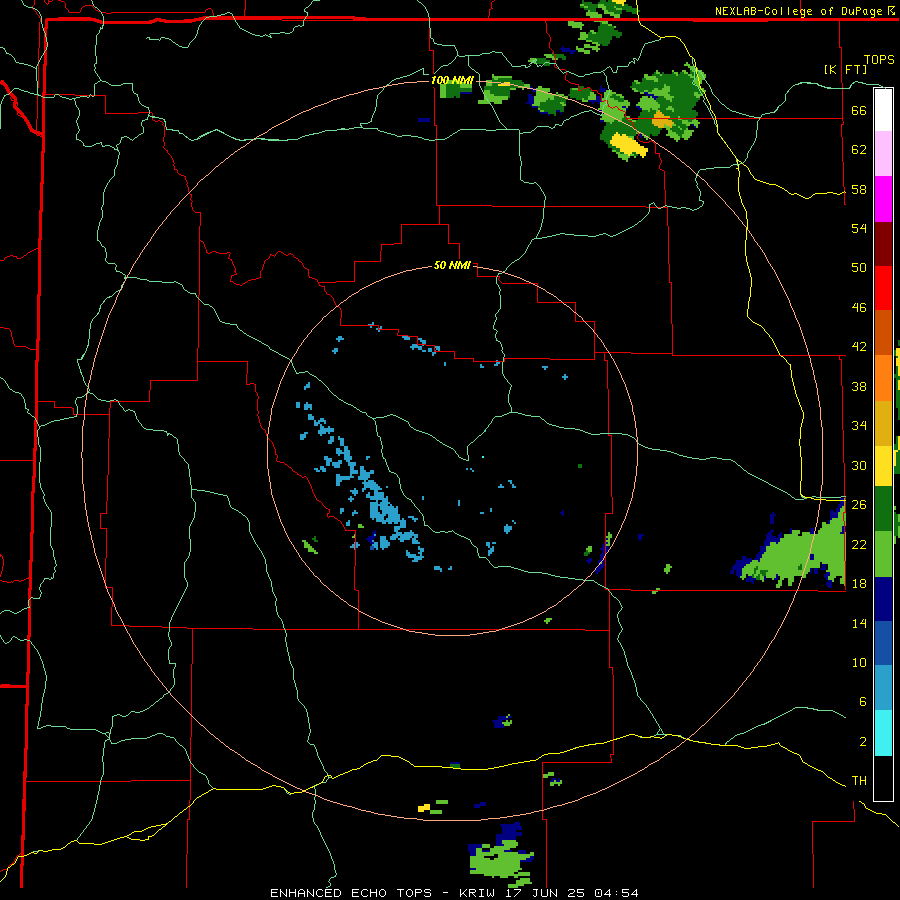Click the '17 JUN 25' date text
This screenshot has width=900, height=900.
click(545, 893)
